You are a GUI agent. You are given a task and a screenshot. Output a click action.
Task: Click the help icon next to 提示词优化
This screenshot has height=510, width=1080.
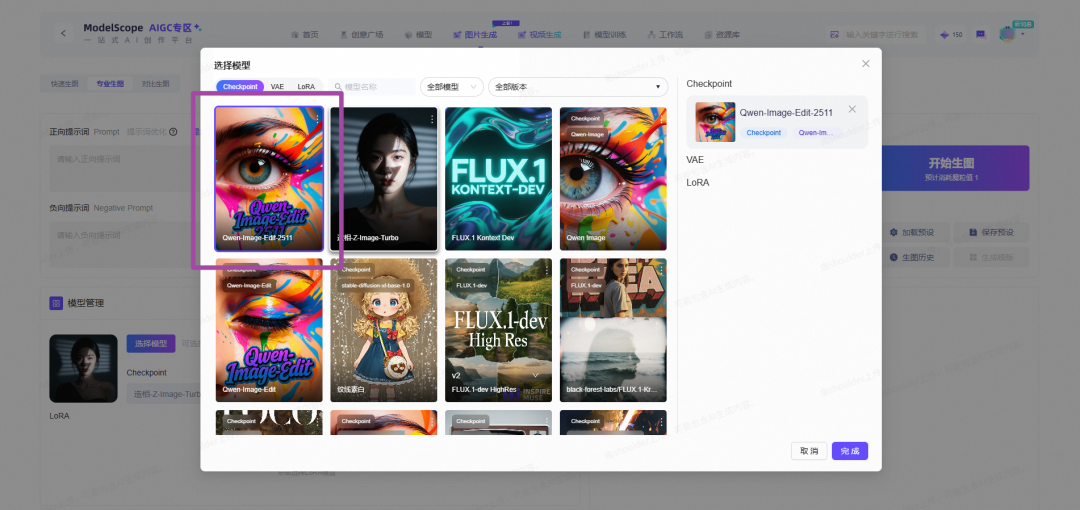(x=174, y=132)
